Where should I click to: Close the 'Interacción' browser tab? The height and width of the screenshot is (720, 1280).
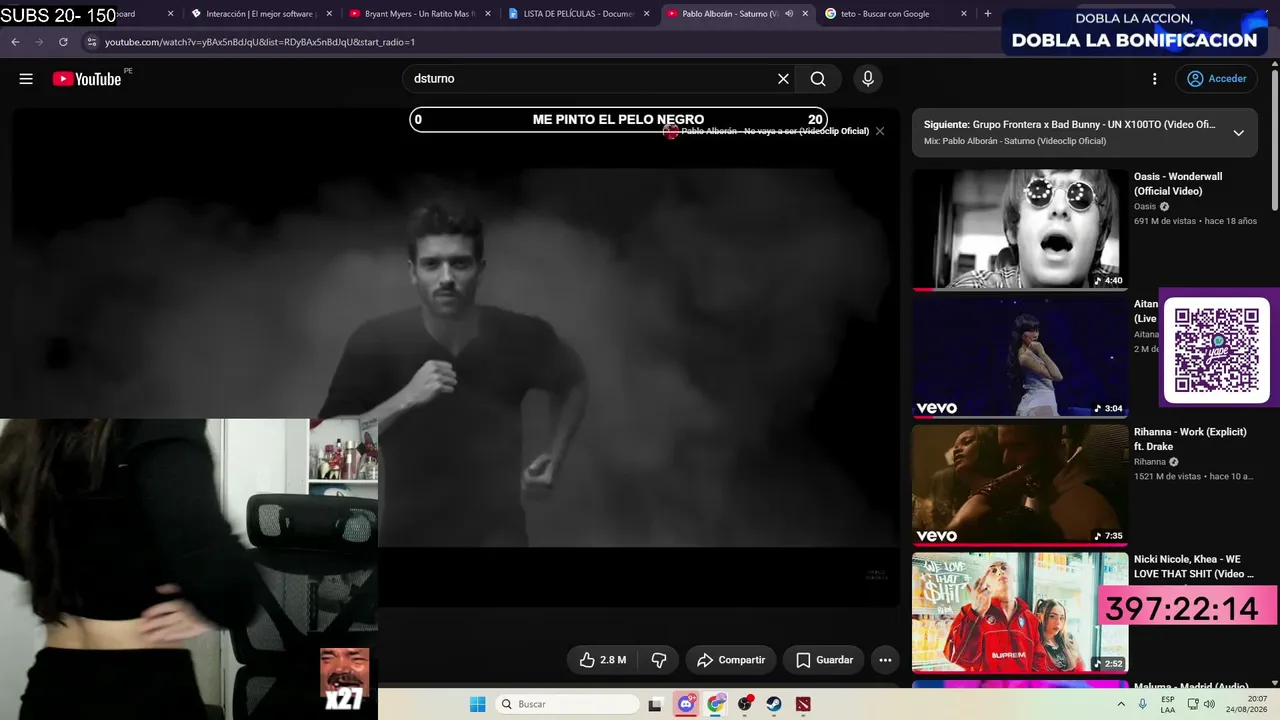click(x=329, y=14)
